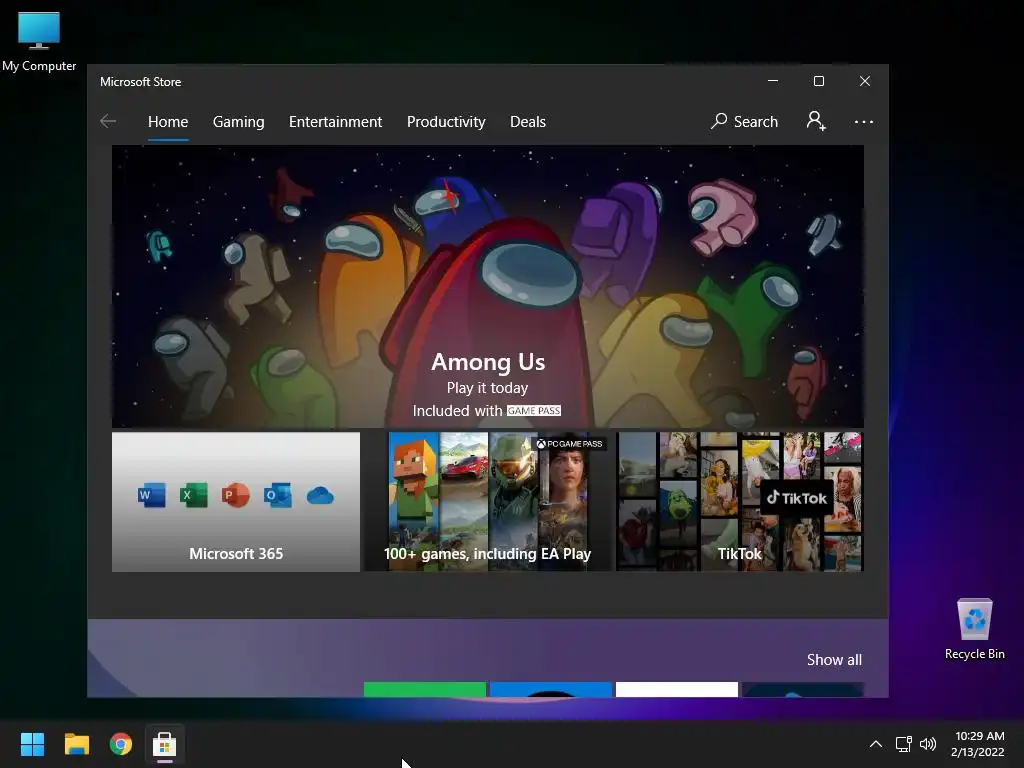The width and height of the screenshot is (1024, 768).
Task: Close the Microsoft Store window
Action: coord(865,81)
